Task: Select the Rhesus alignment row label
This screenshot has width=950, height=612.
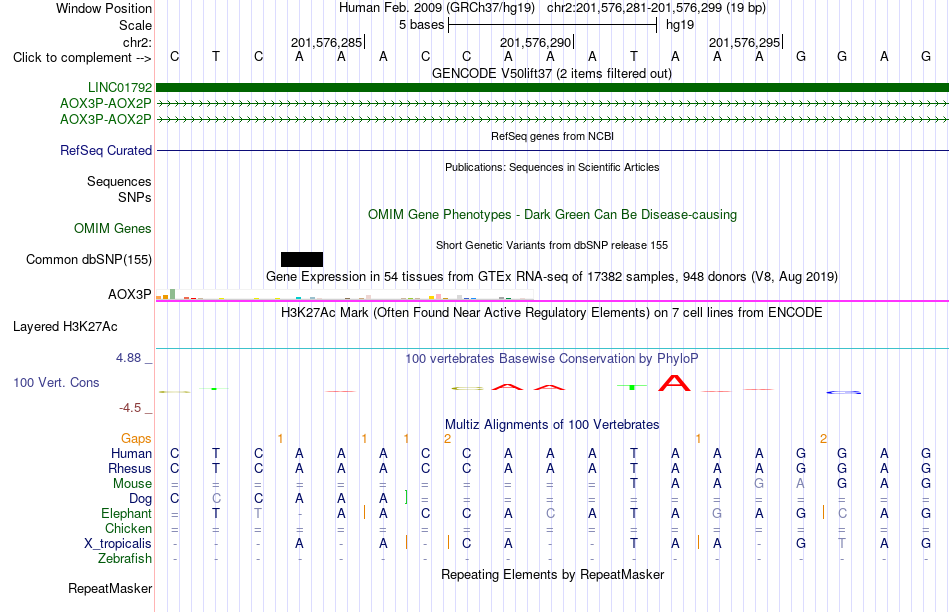Action: (x=130, y=468)
